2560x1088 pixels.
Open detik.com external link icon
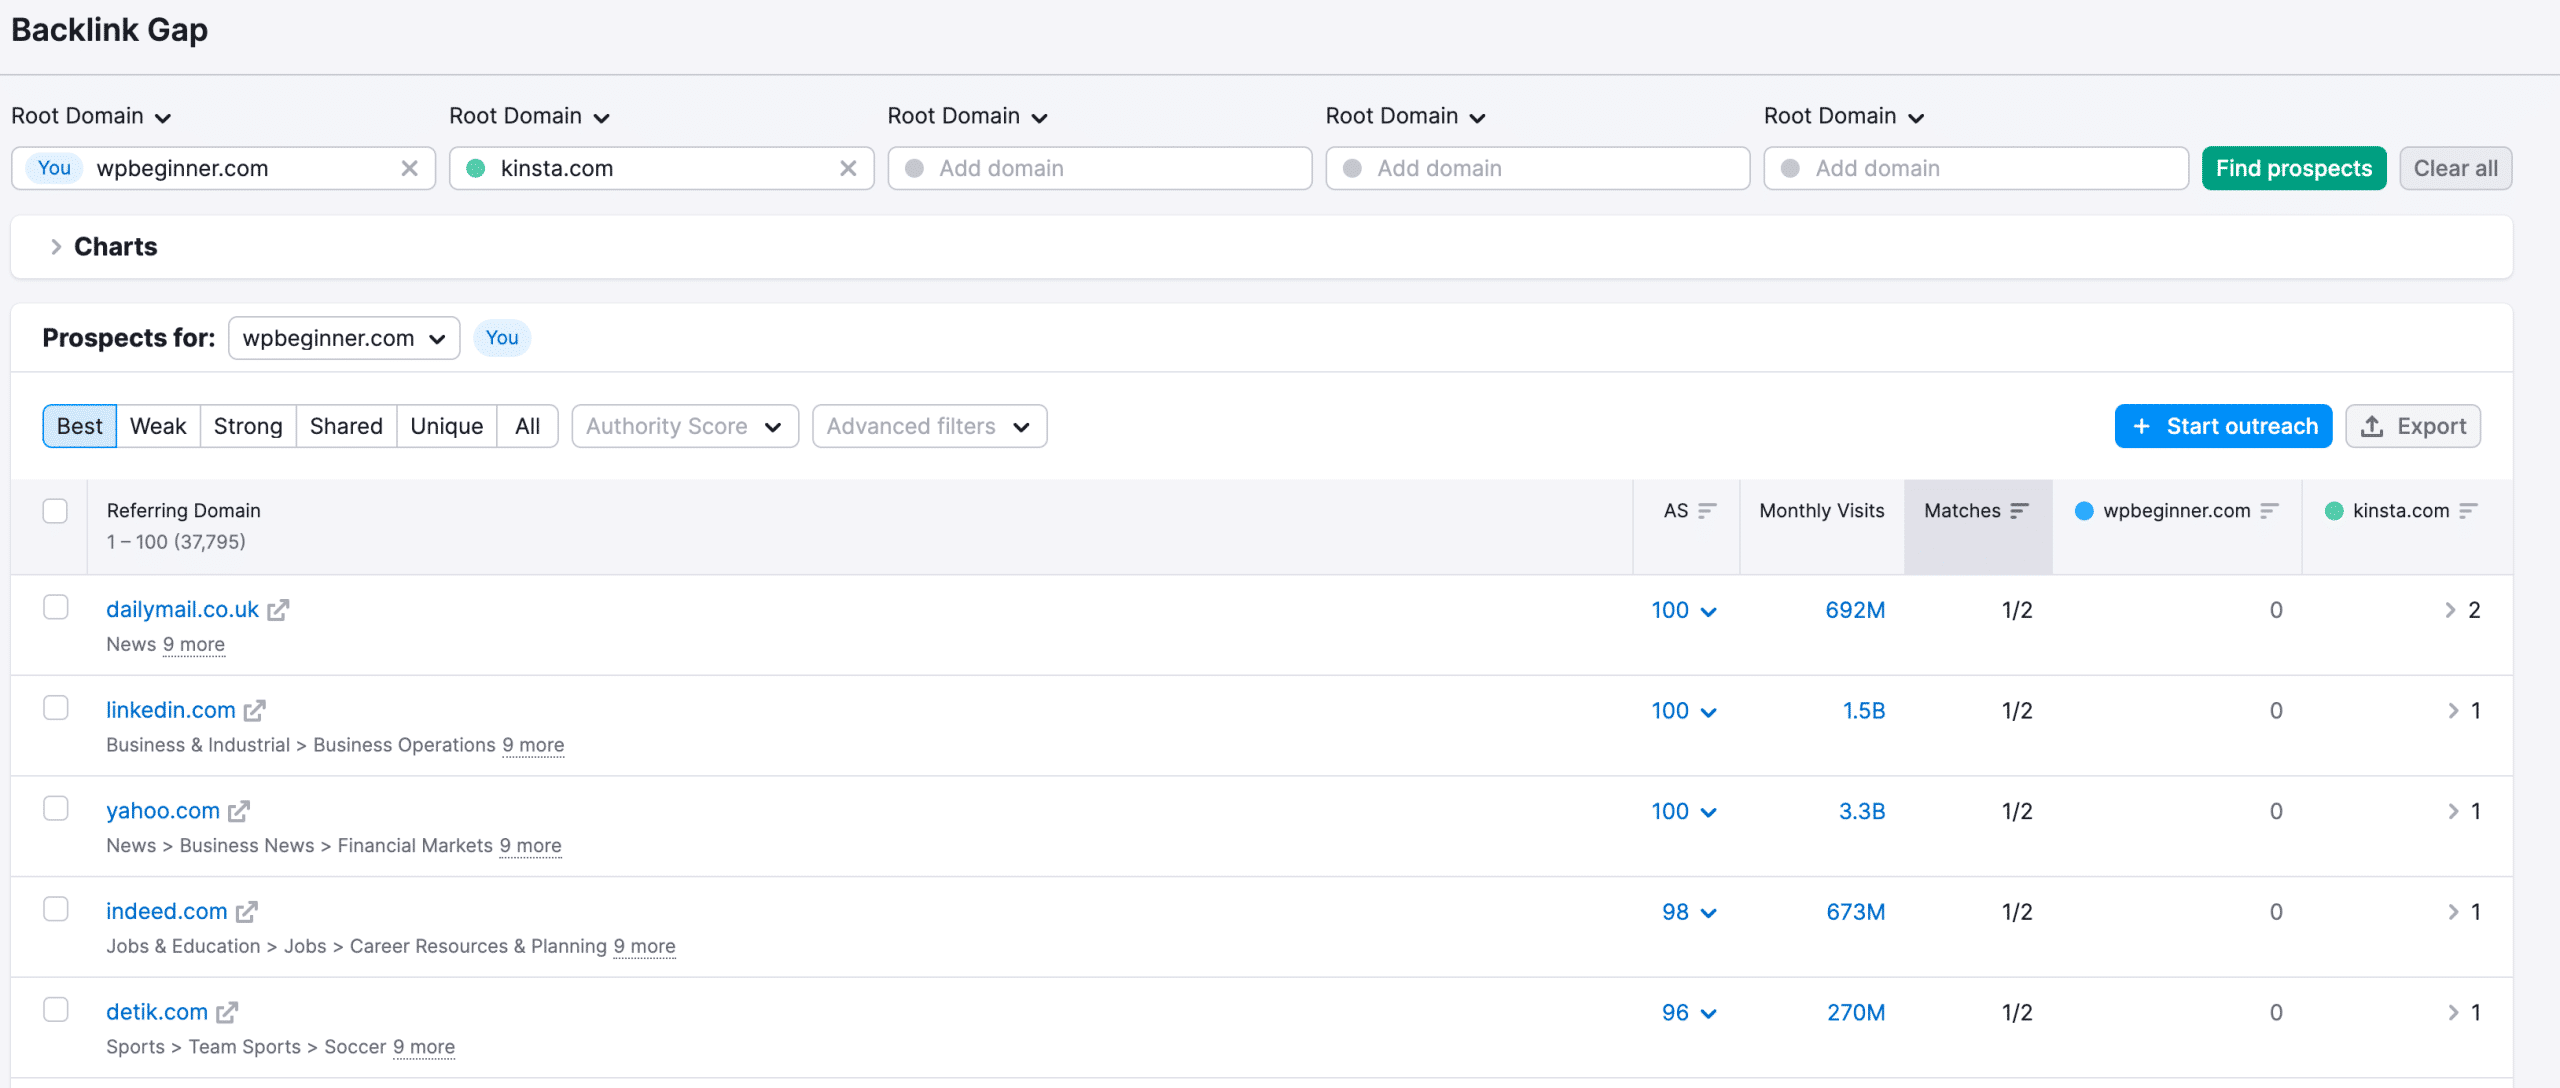227,1012
